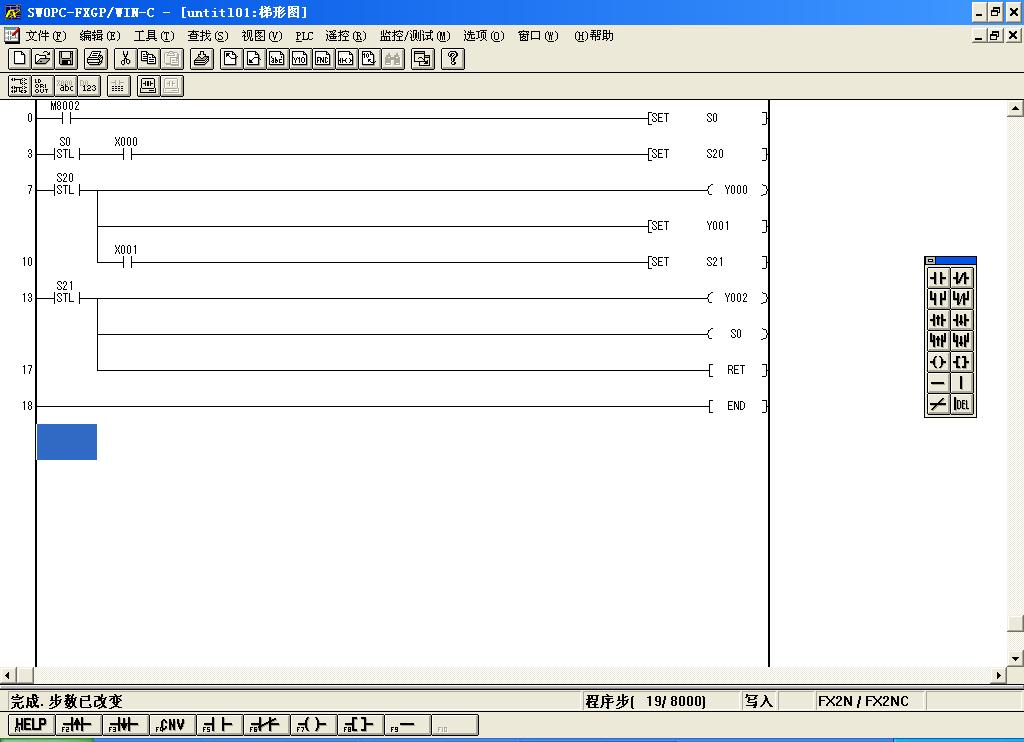Click the New file toolbar icon

19,59
